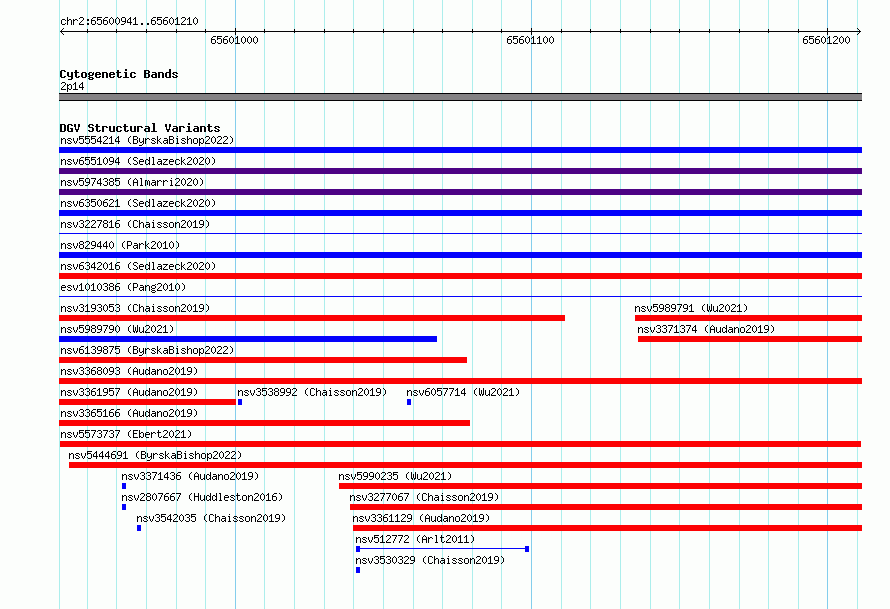Click the 65601000 ruler tick label
This screenshot has height=609, width=890.
(234, 40)
